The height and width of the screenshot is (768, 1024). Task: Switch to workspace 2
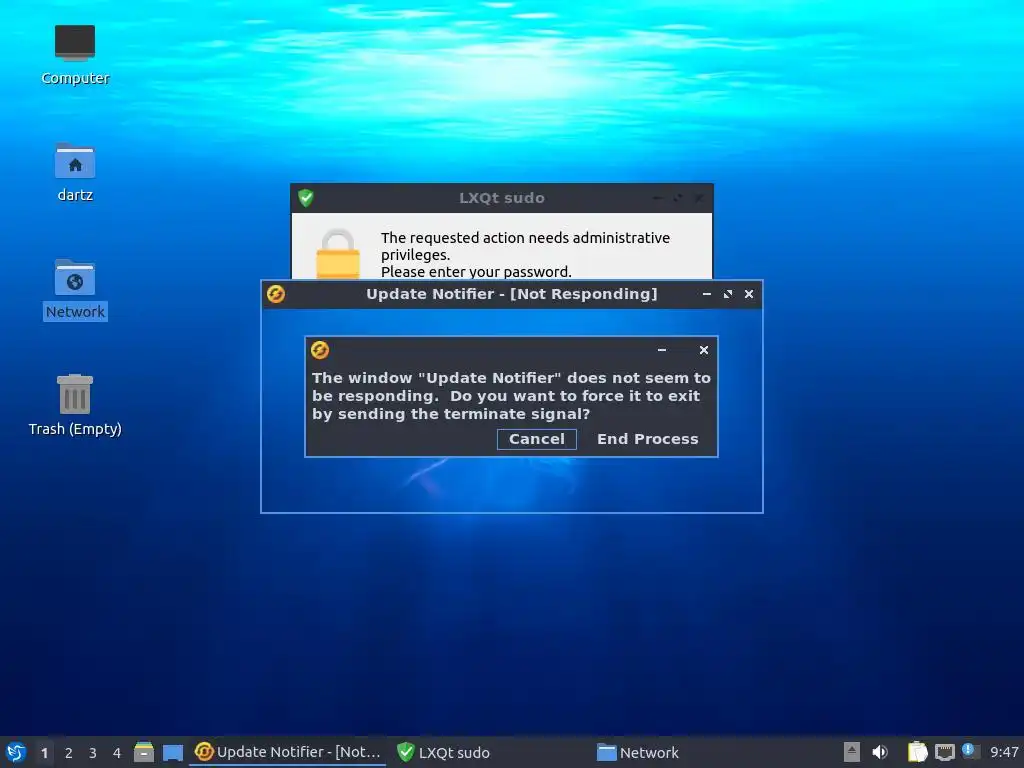[69, 753]
